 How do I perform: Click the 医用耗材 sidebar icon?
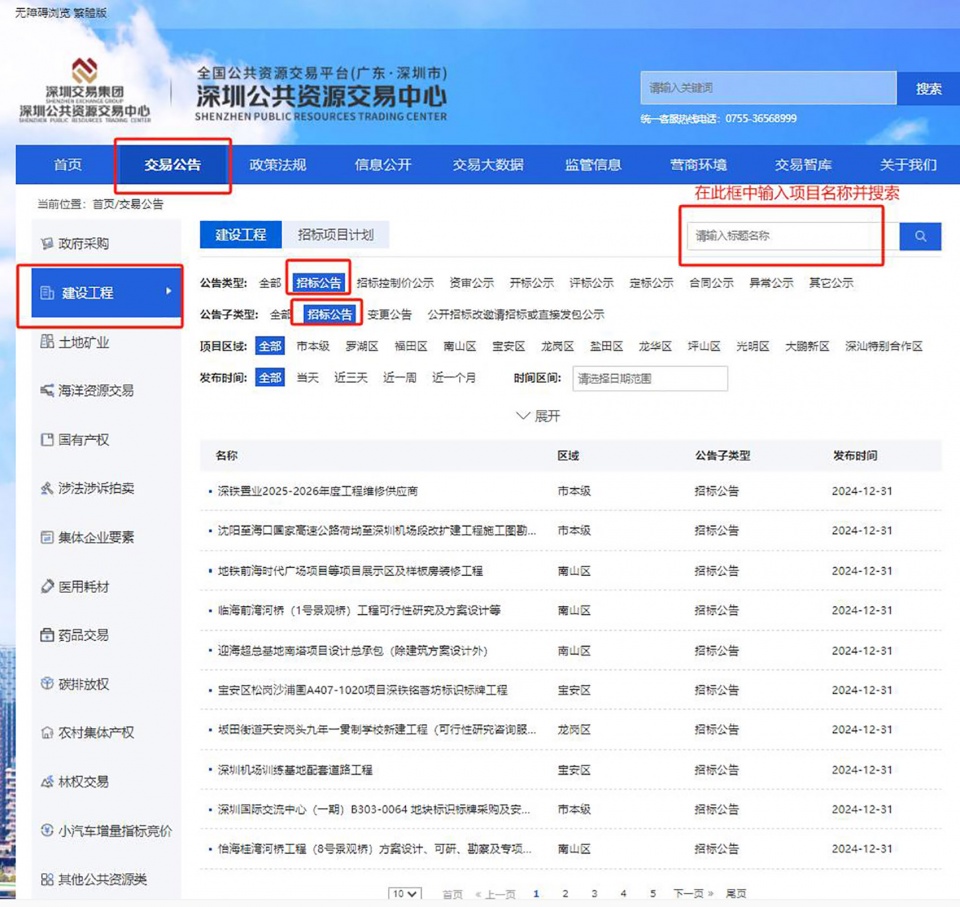click(x=47, y=586)
